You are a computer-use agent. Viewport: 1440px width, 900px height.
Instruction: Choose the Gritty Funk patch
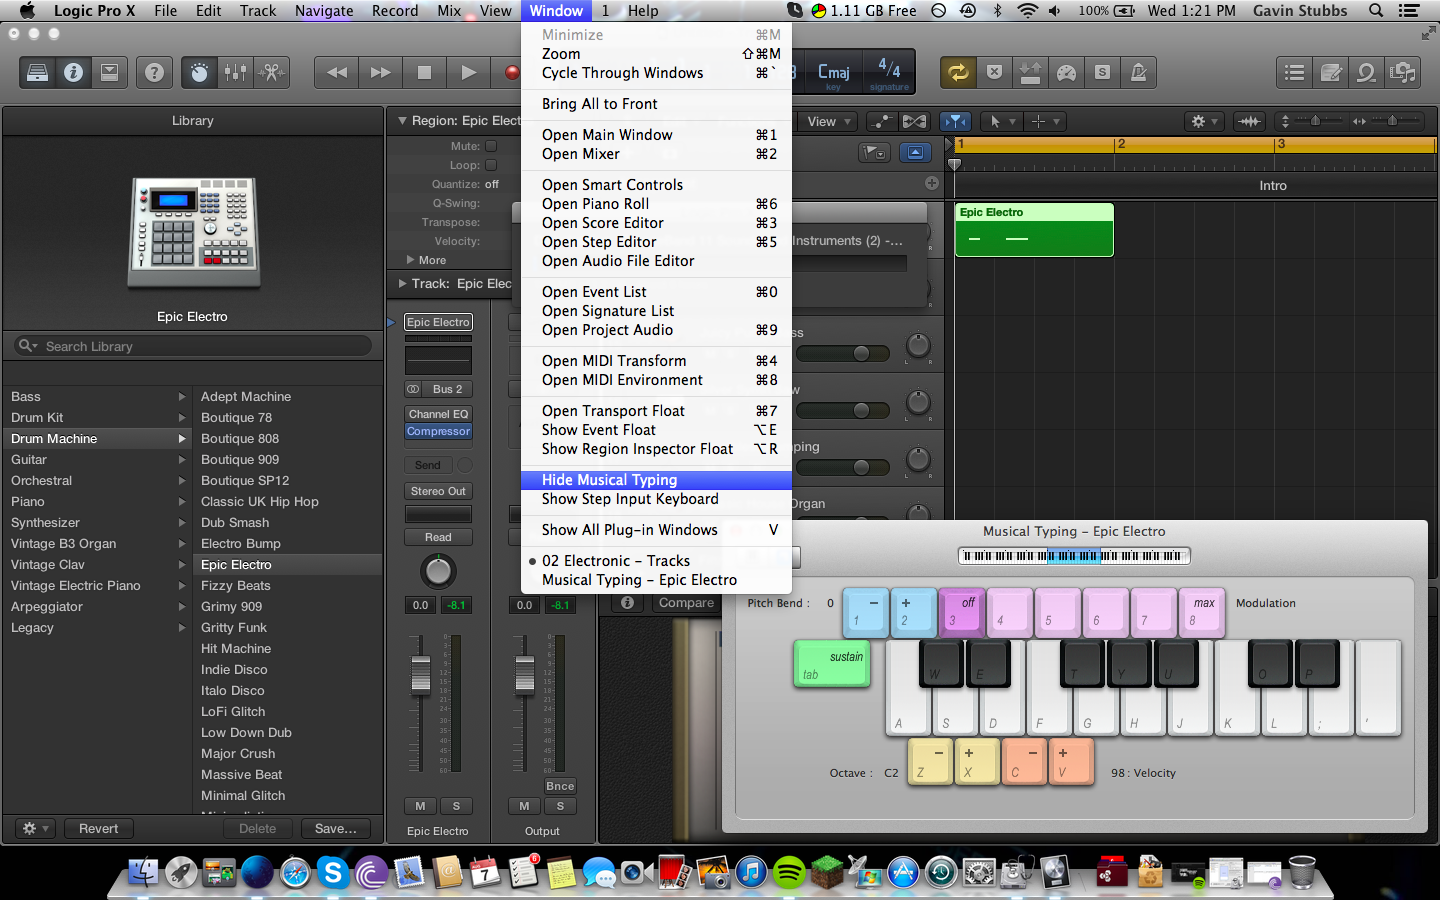(234, 628)
